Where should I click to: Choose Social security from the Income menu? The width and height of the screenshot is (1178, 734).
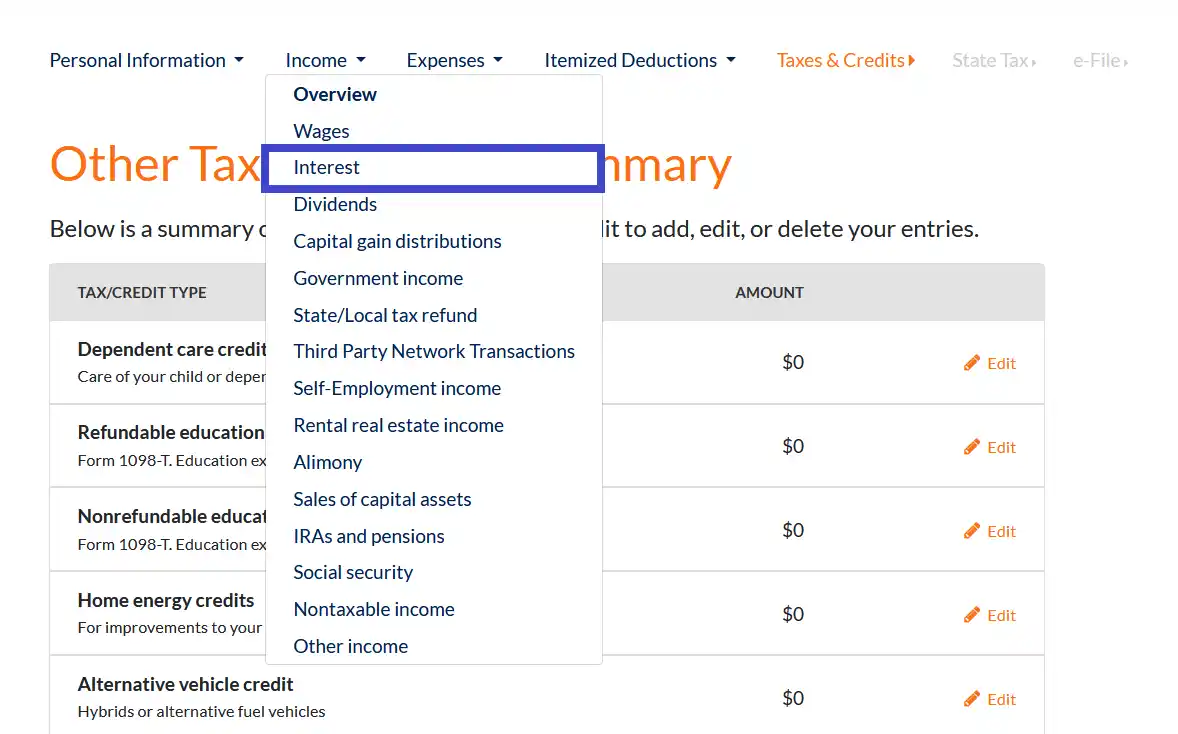point(353,572)
